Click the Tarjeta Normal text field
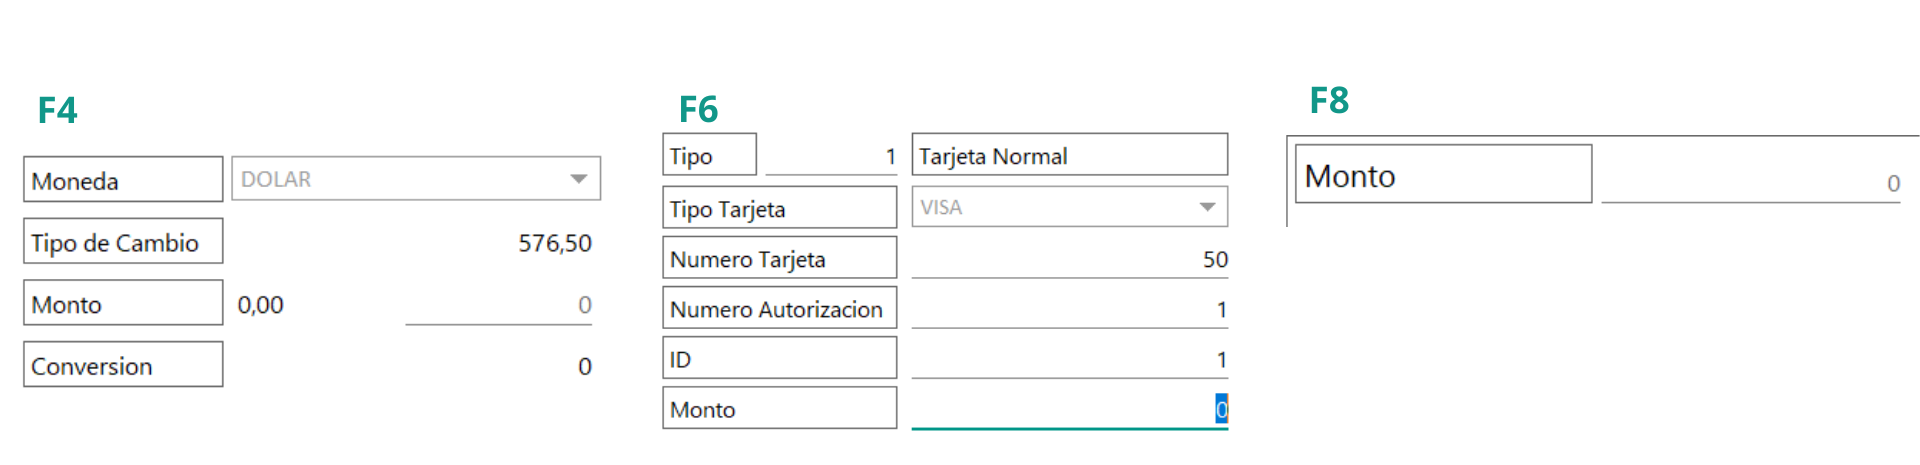The width and height of the screenshot is (1920, 465). pyautogui.click(x=1068, y=156)
